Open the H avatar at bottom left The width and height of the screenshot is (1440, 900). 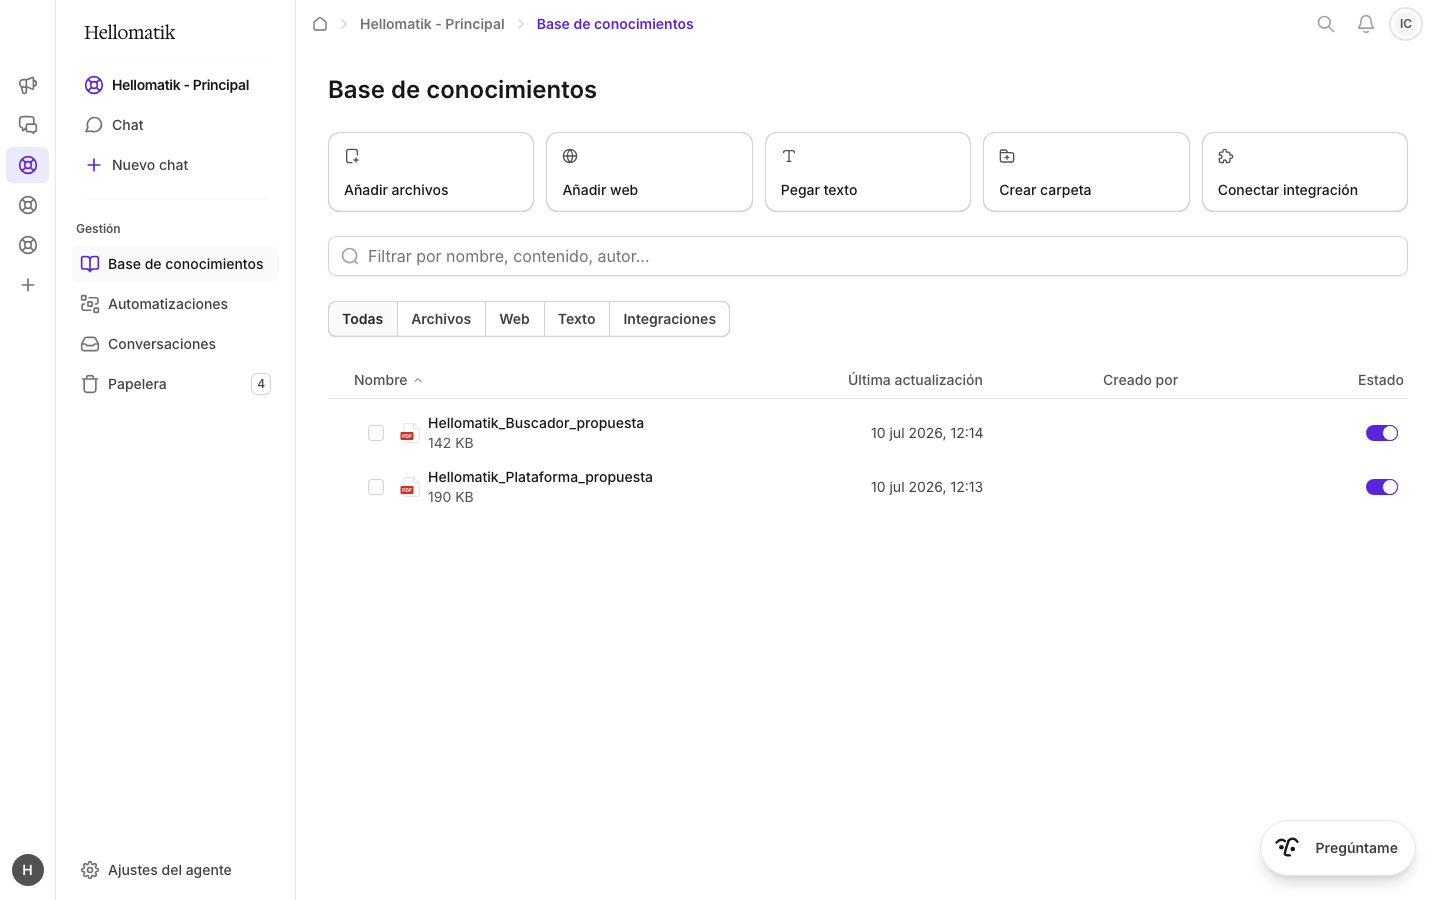[28, 870]
